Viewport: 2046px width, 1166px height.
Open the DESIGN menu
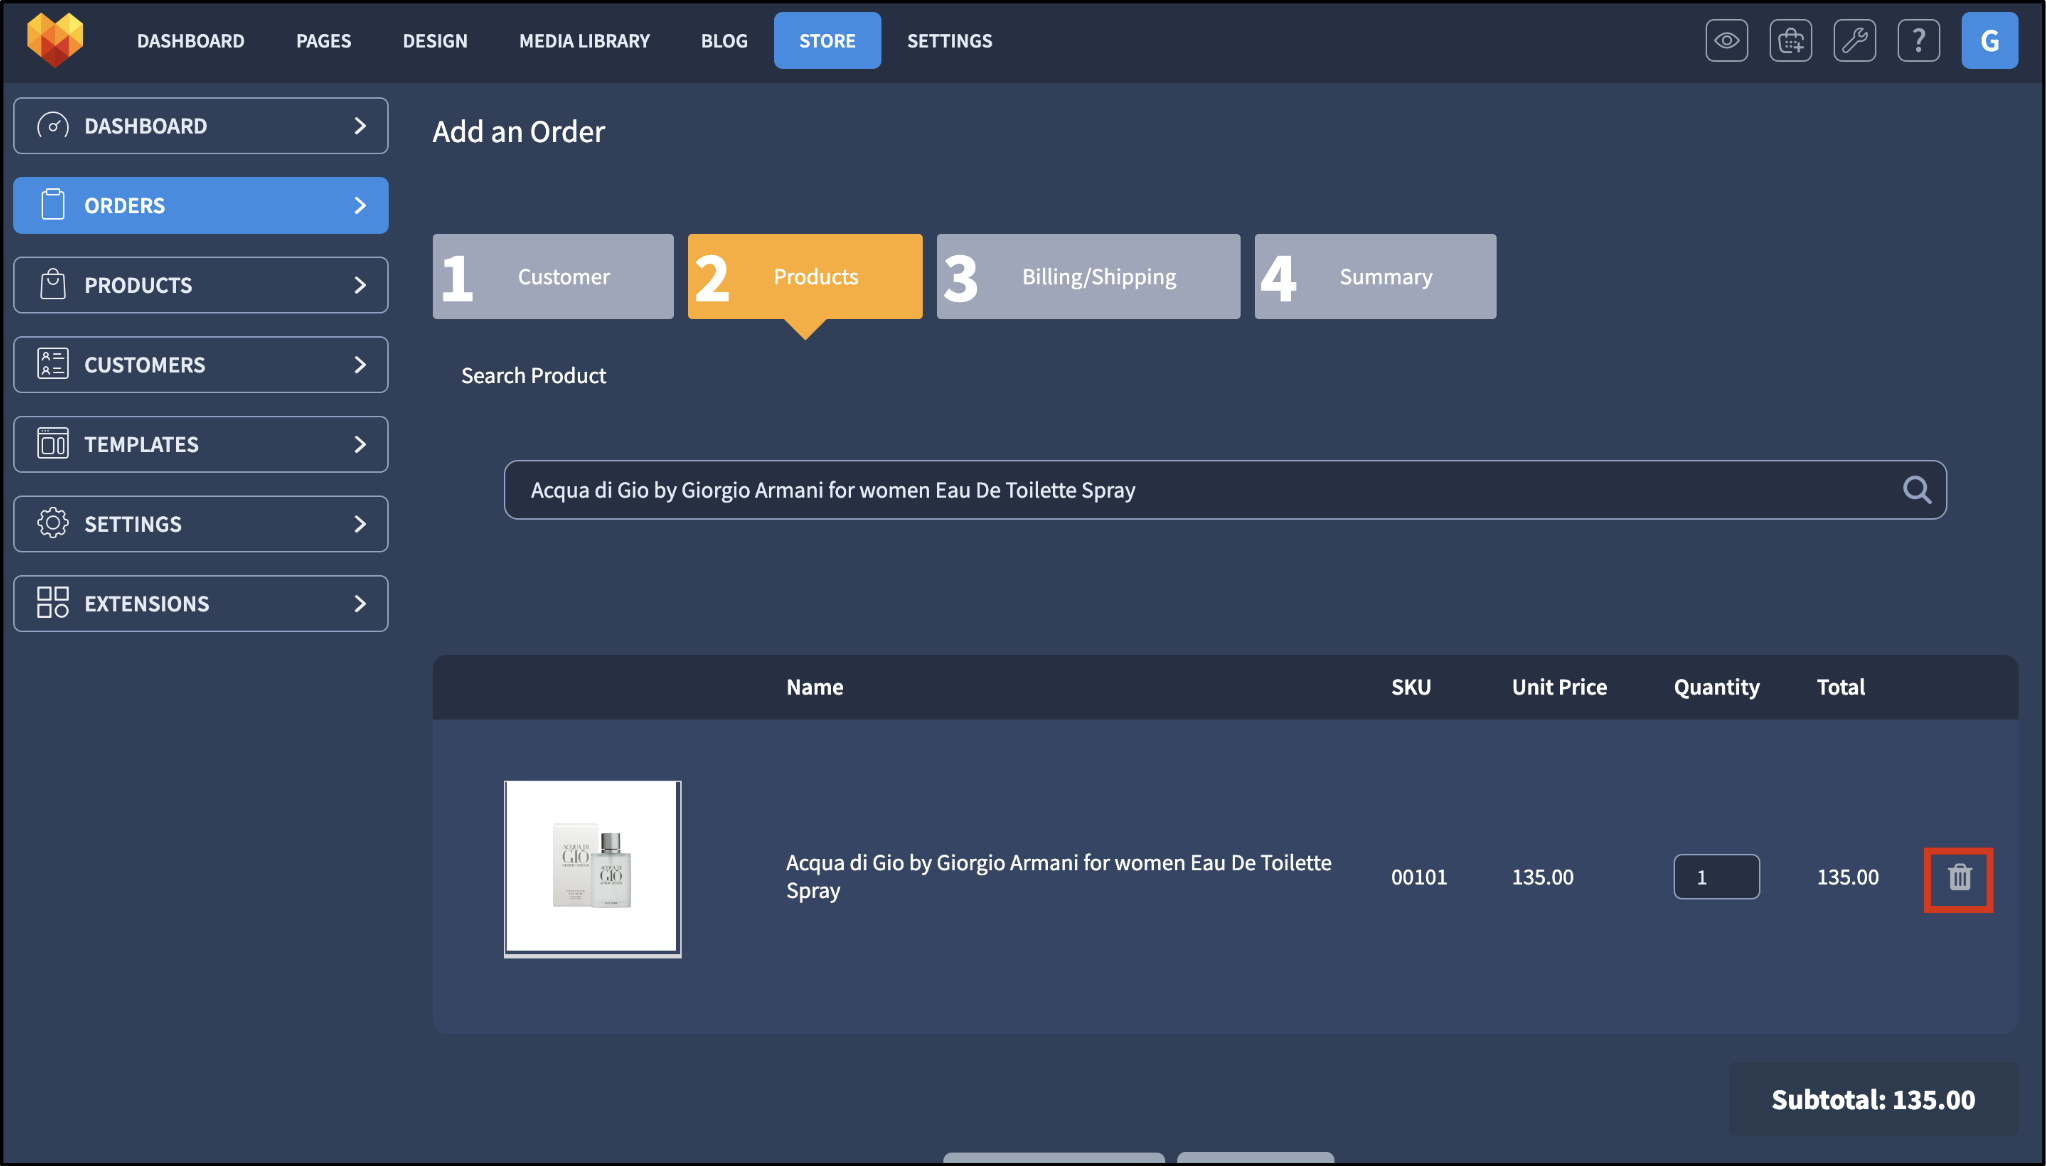(x=435, y=41)
